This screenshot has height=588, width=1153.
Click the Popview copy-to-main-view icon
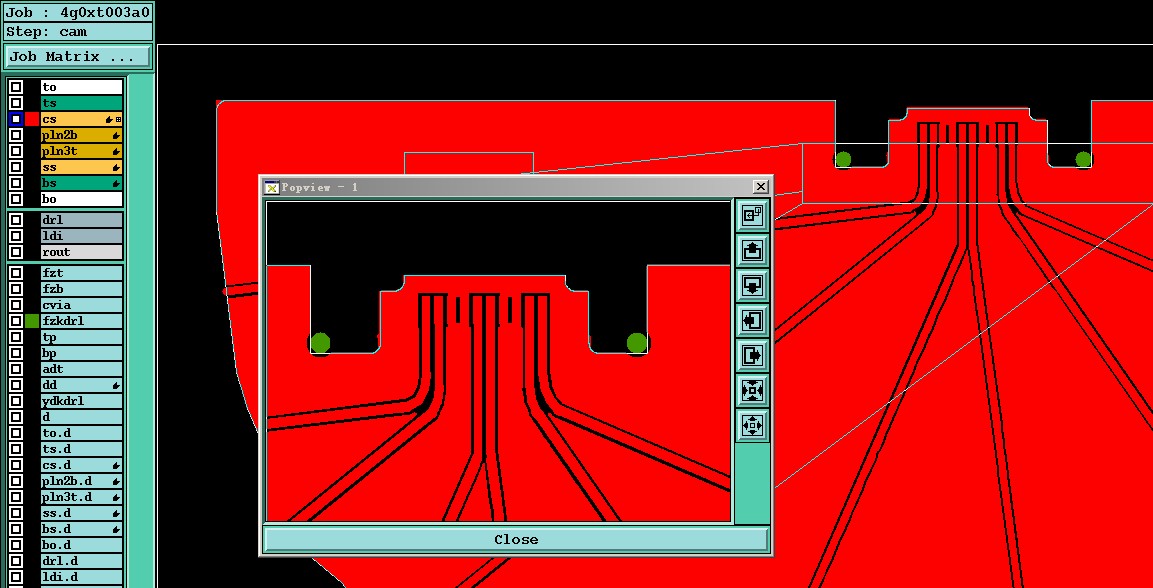[x=752, y=215]
